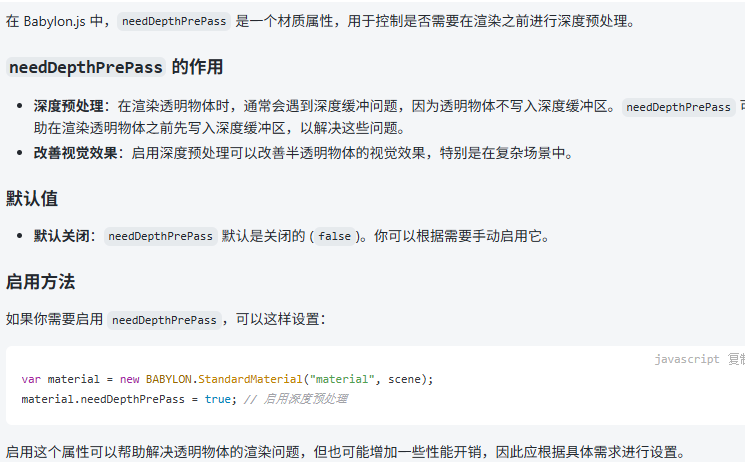Image resolution: width=745 pixels, height=462 pixels.
Task: Click the bold "深度预处理" bullet label
Action: coord(68,106)
